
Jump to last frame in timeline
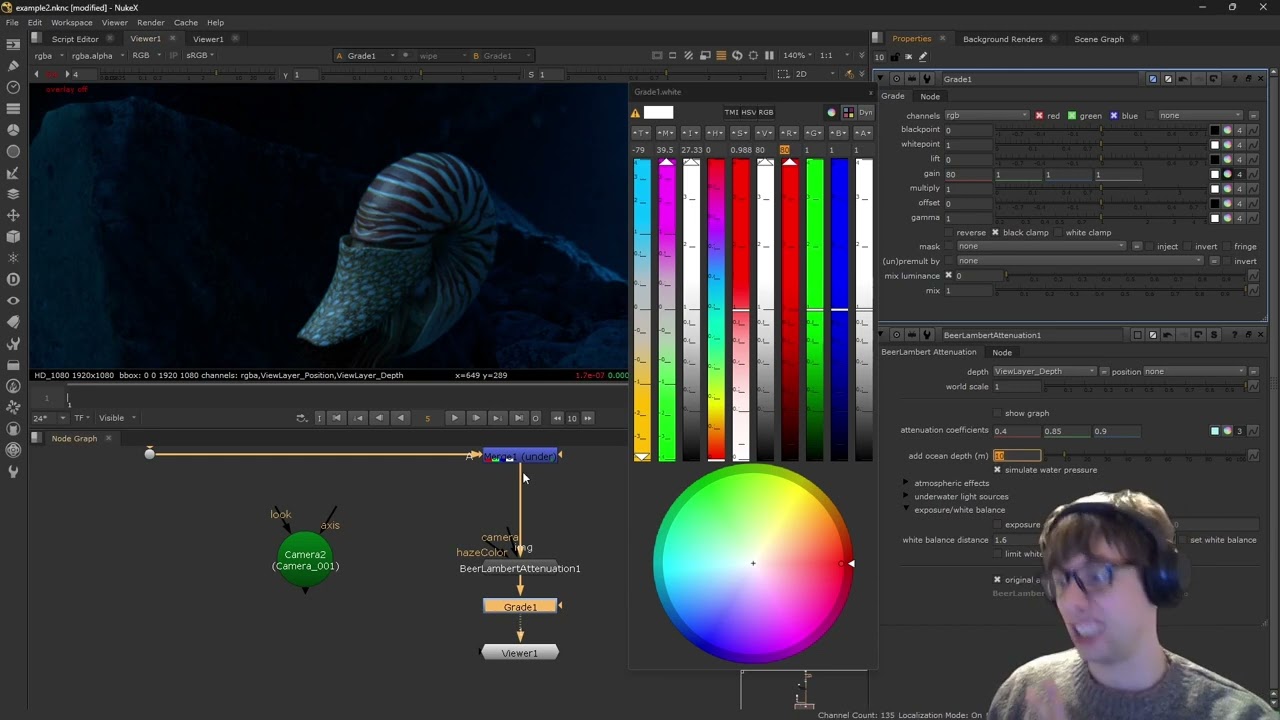[518, 418]
